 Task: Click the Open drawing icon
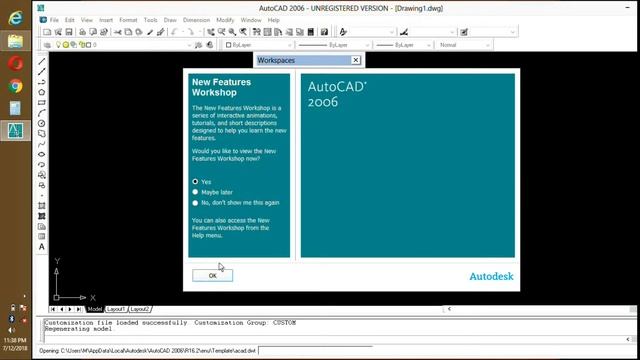pyautogui.click(x=58, y=32)
